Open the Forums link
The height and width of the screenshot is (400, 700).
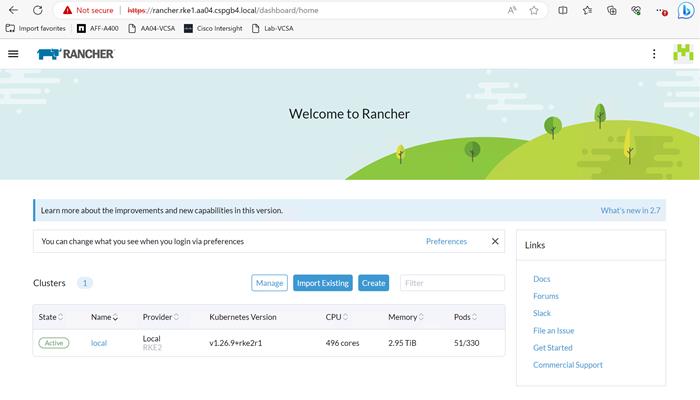[x=546, y=296]
